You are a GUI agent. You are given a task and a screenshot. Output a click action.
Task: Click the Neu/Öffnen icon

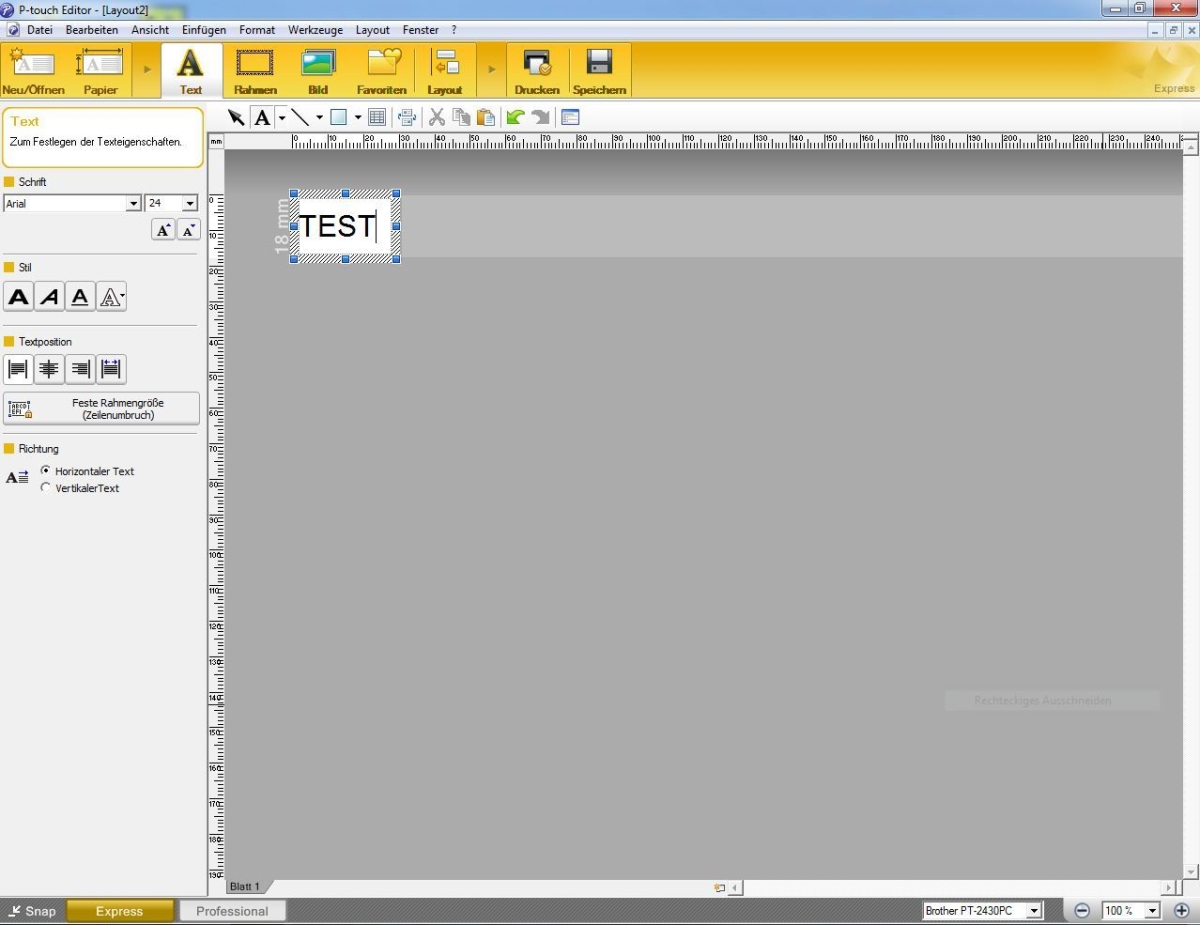point(33,64)
